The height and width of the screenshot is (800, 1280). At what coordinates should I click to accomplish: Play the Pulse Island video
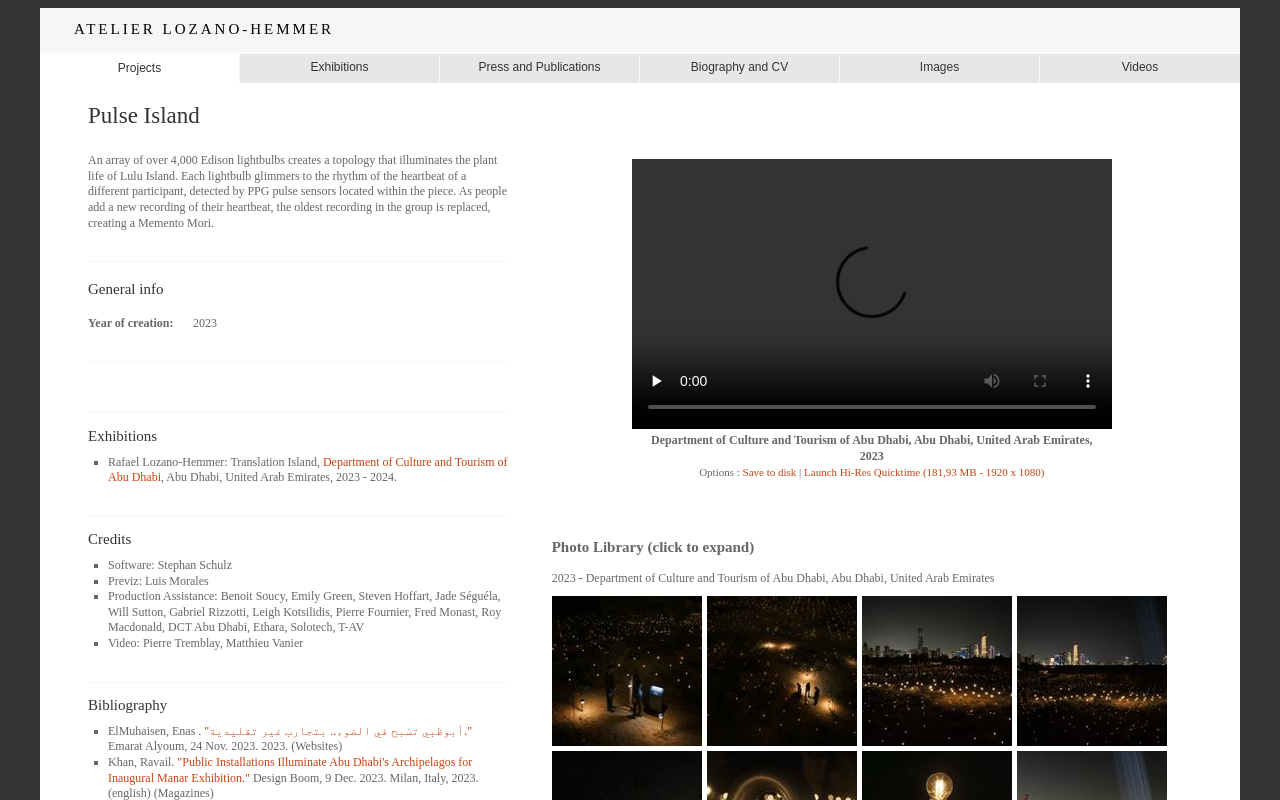click(x=656, y=381)
